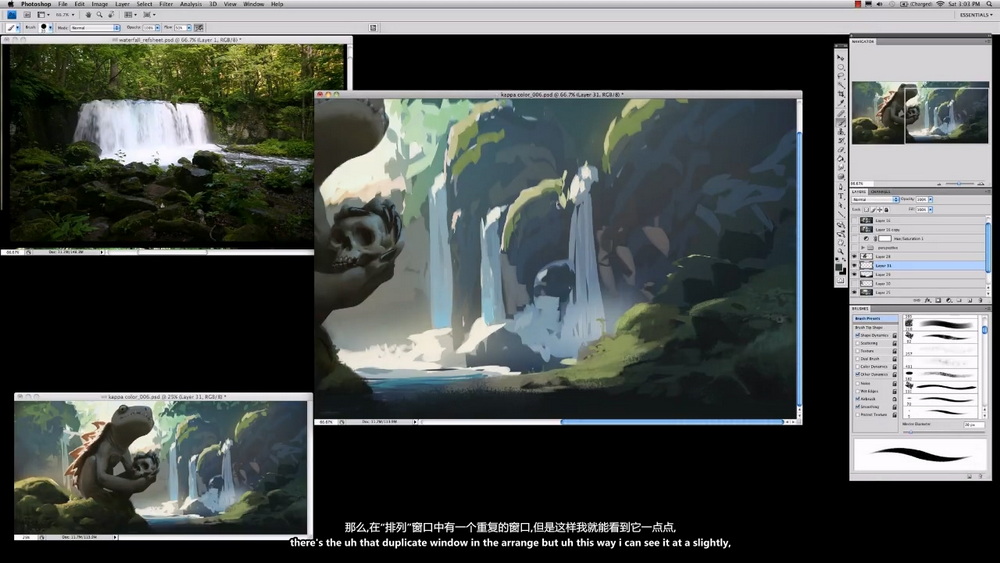Open Spotlight search in the menu bar
This screenshot has width=1000, height=563.
click(989, 4)
